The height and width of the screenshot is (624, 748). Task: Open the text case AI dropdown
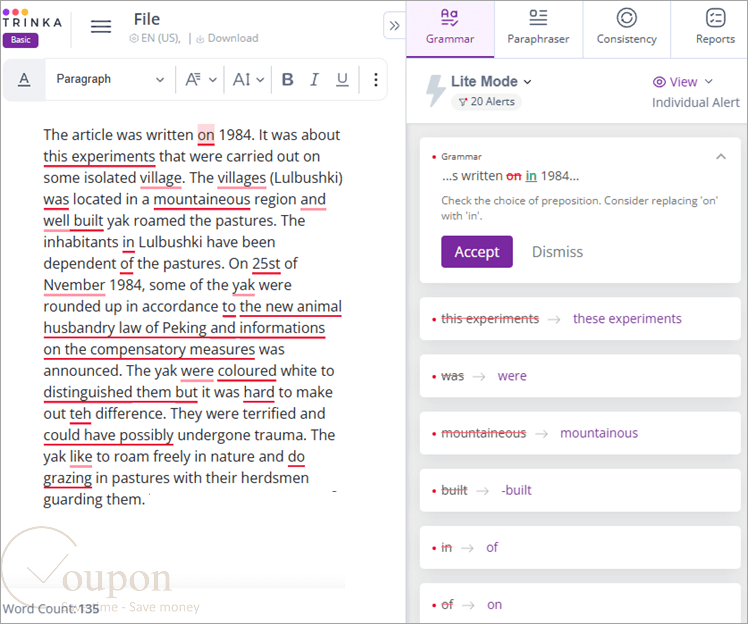point(248,79)
